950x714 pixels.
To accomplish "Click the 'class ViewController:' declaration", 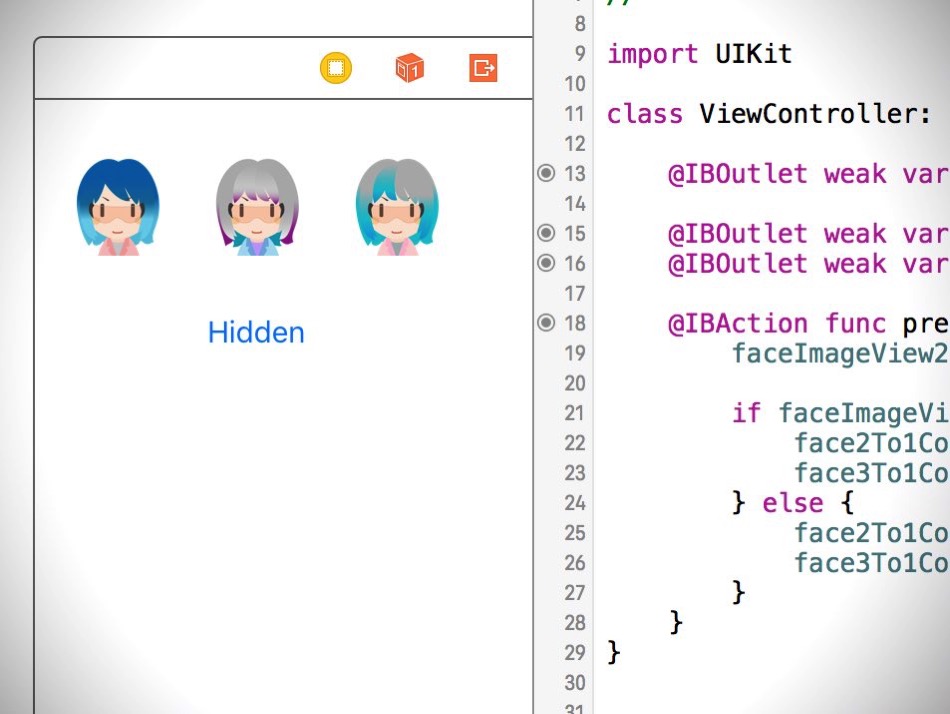I will (769, 114).
